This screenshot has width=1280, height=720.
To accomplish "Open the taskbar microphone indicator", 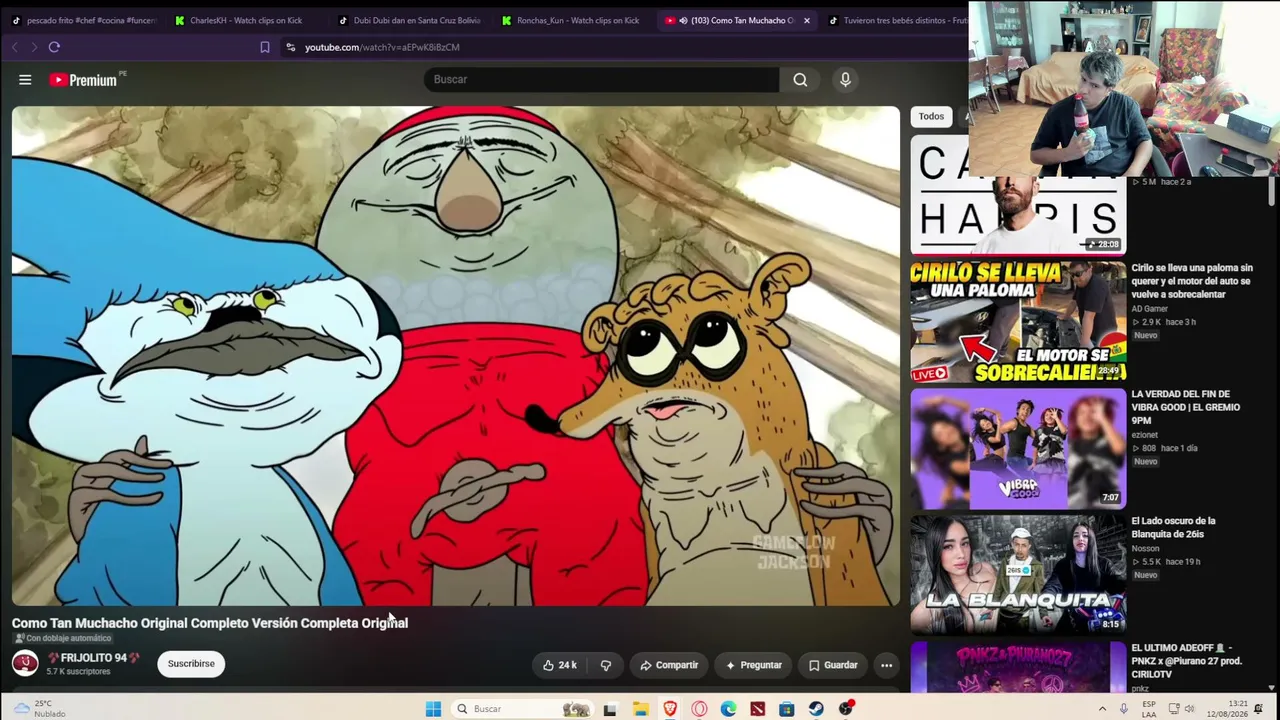I will pos(1124,709).
